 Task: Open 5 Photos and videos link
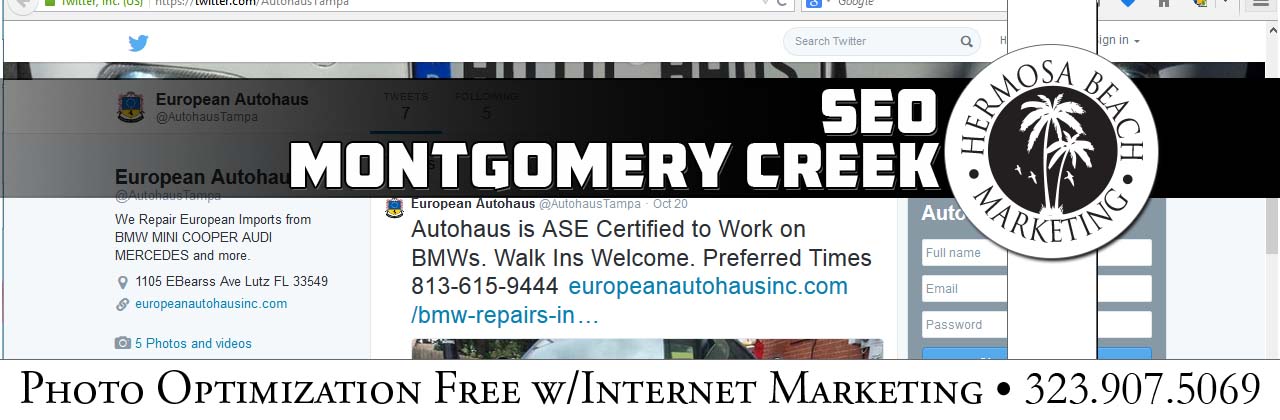pos(193,343)
